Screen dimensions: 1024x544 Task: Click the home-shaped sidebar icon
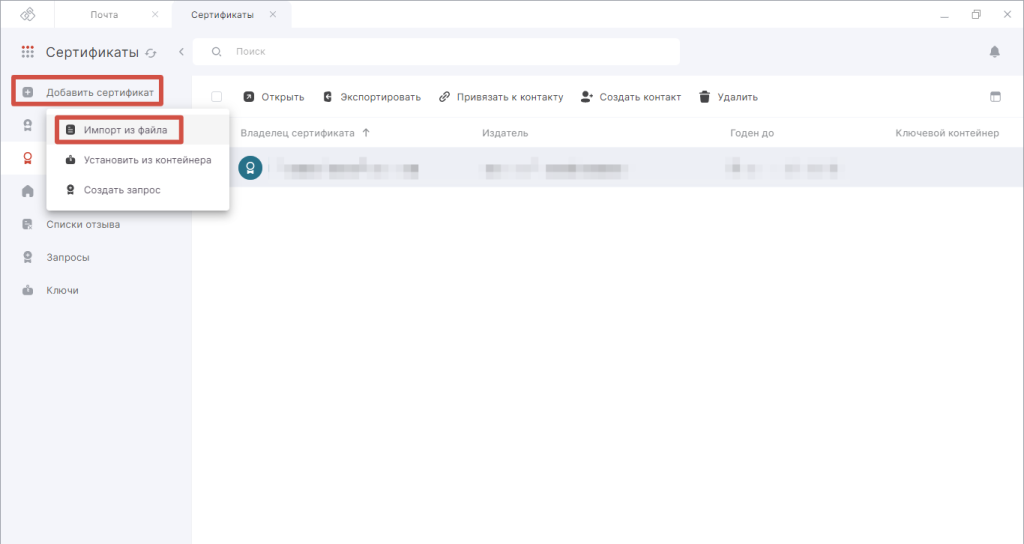[x=27, y=191]
